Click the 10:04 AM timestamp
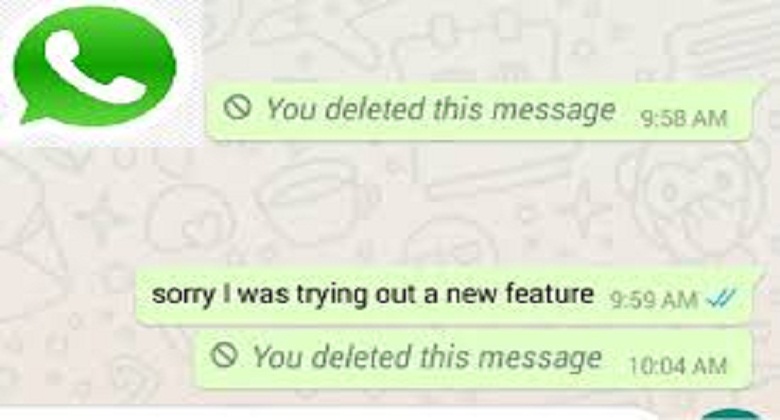The height and width of the screenshot is (420, 780). tap(678, 367)
